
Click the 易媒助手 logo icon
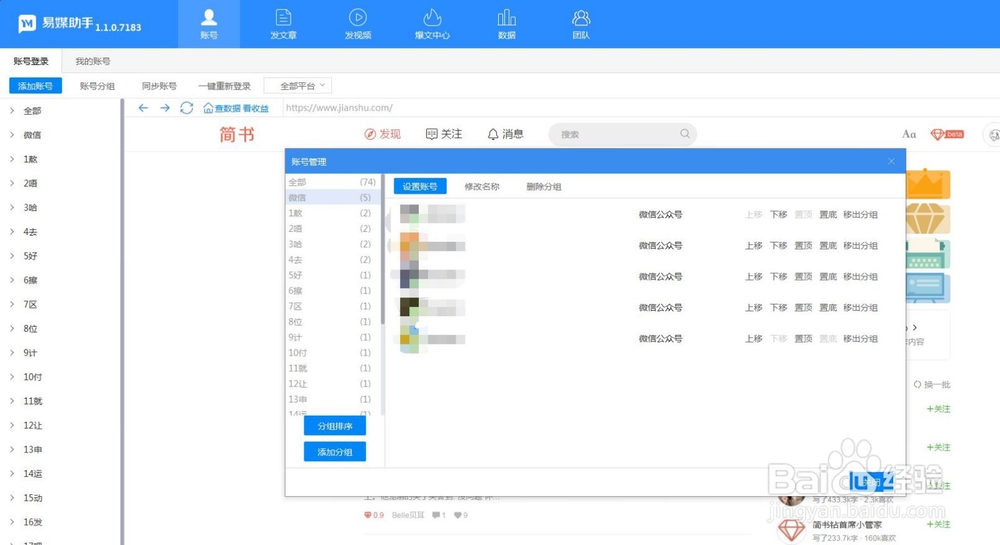click(27, 24)
